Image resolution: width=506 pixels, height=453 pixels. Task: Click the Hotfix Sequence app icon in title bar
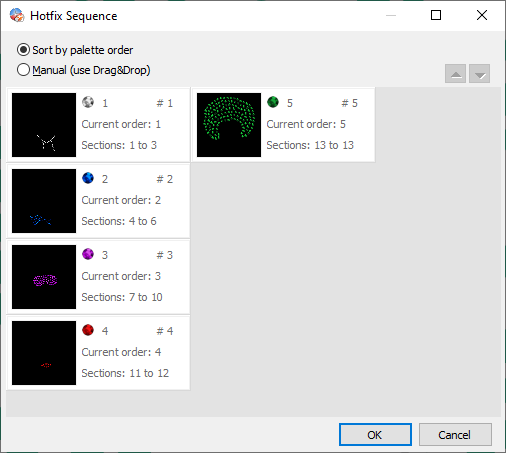[x=17, y=15]
